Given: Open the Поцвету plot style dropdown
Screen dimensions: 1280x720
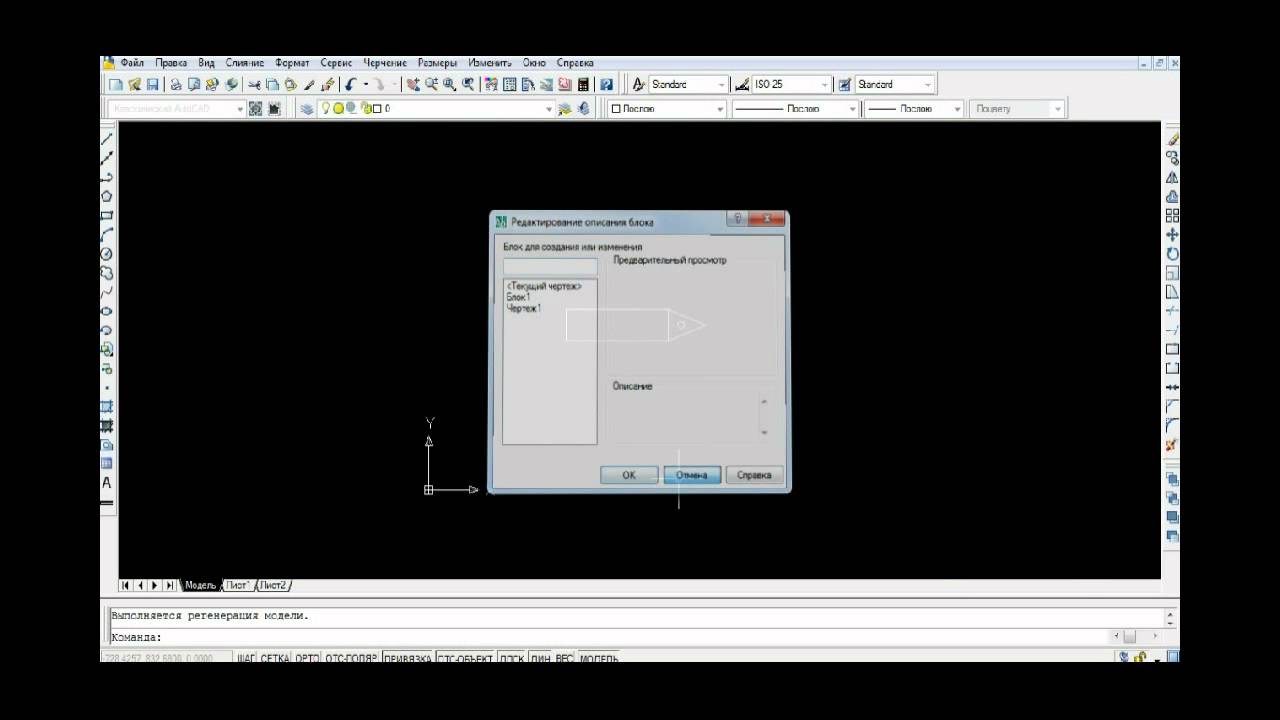Looking at the screenshot, I should coord(1058,109).
